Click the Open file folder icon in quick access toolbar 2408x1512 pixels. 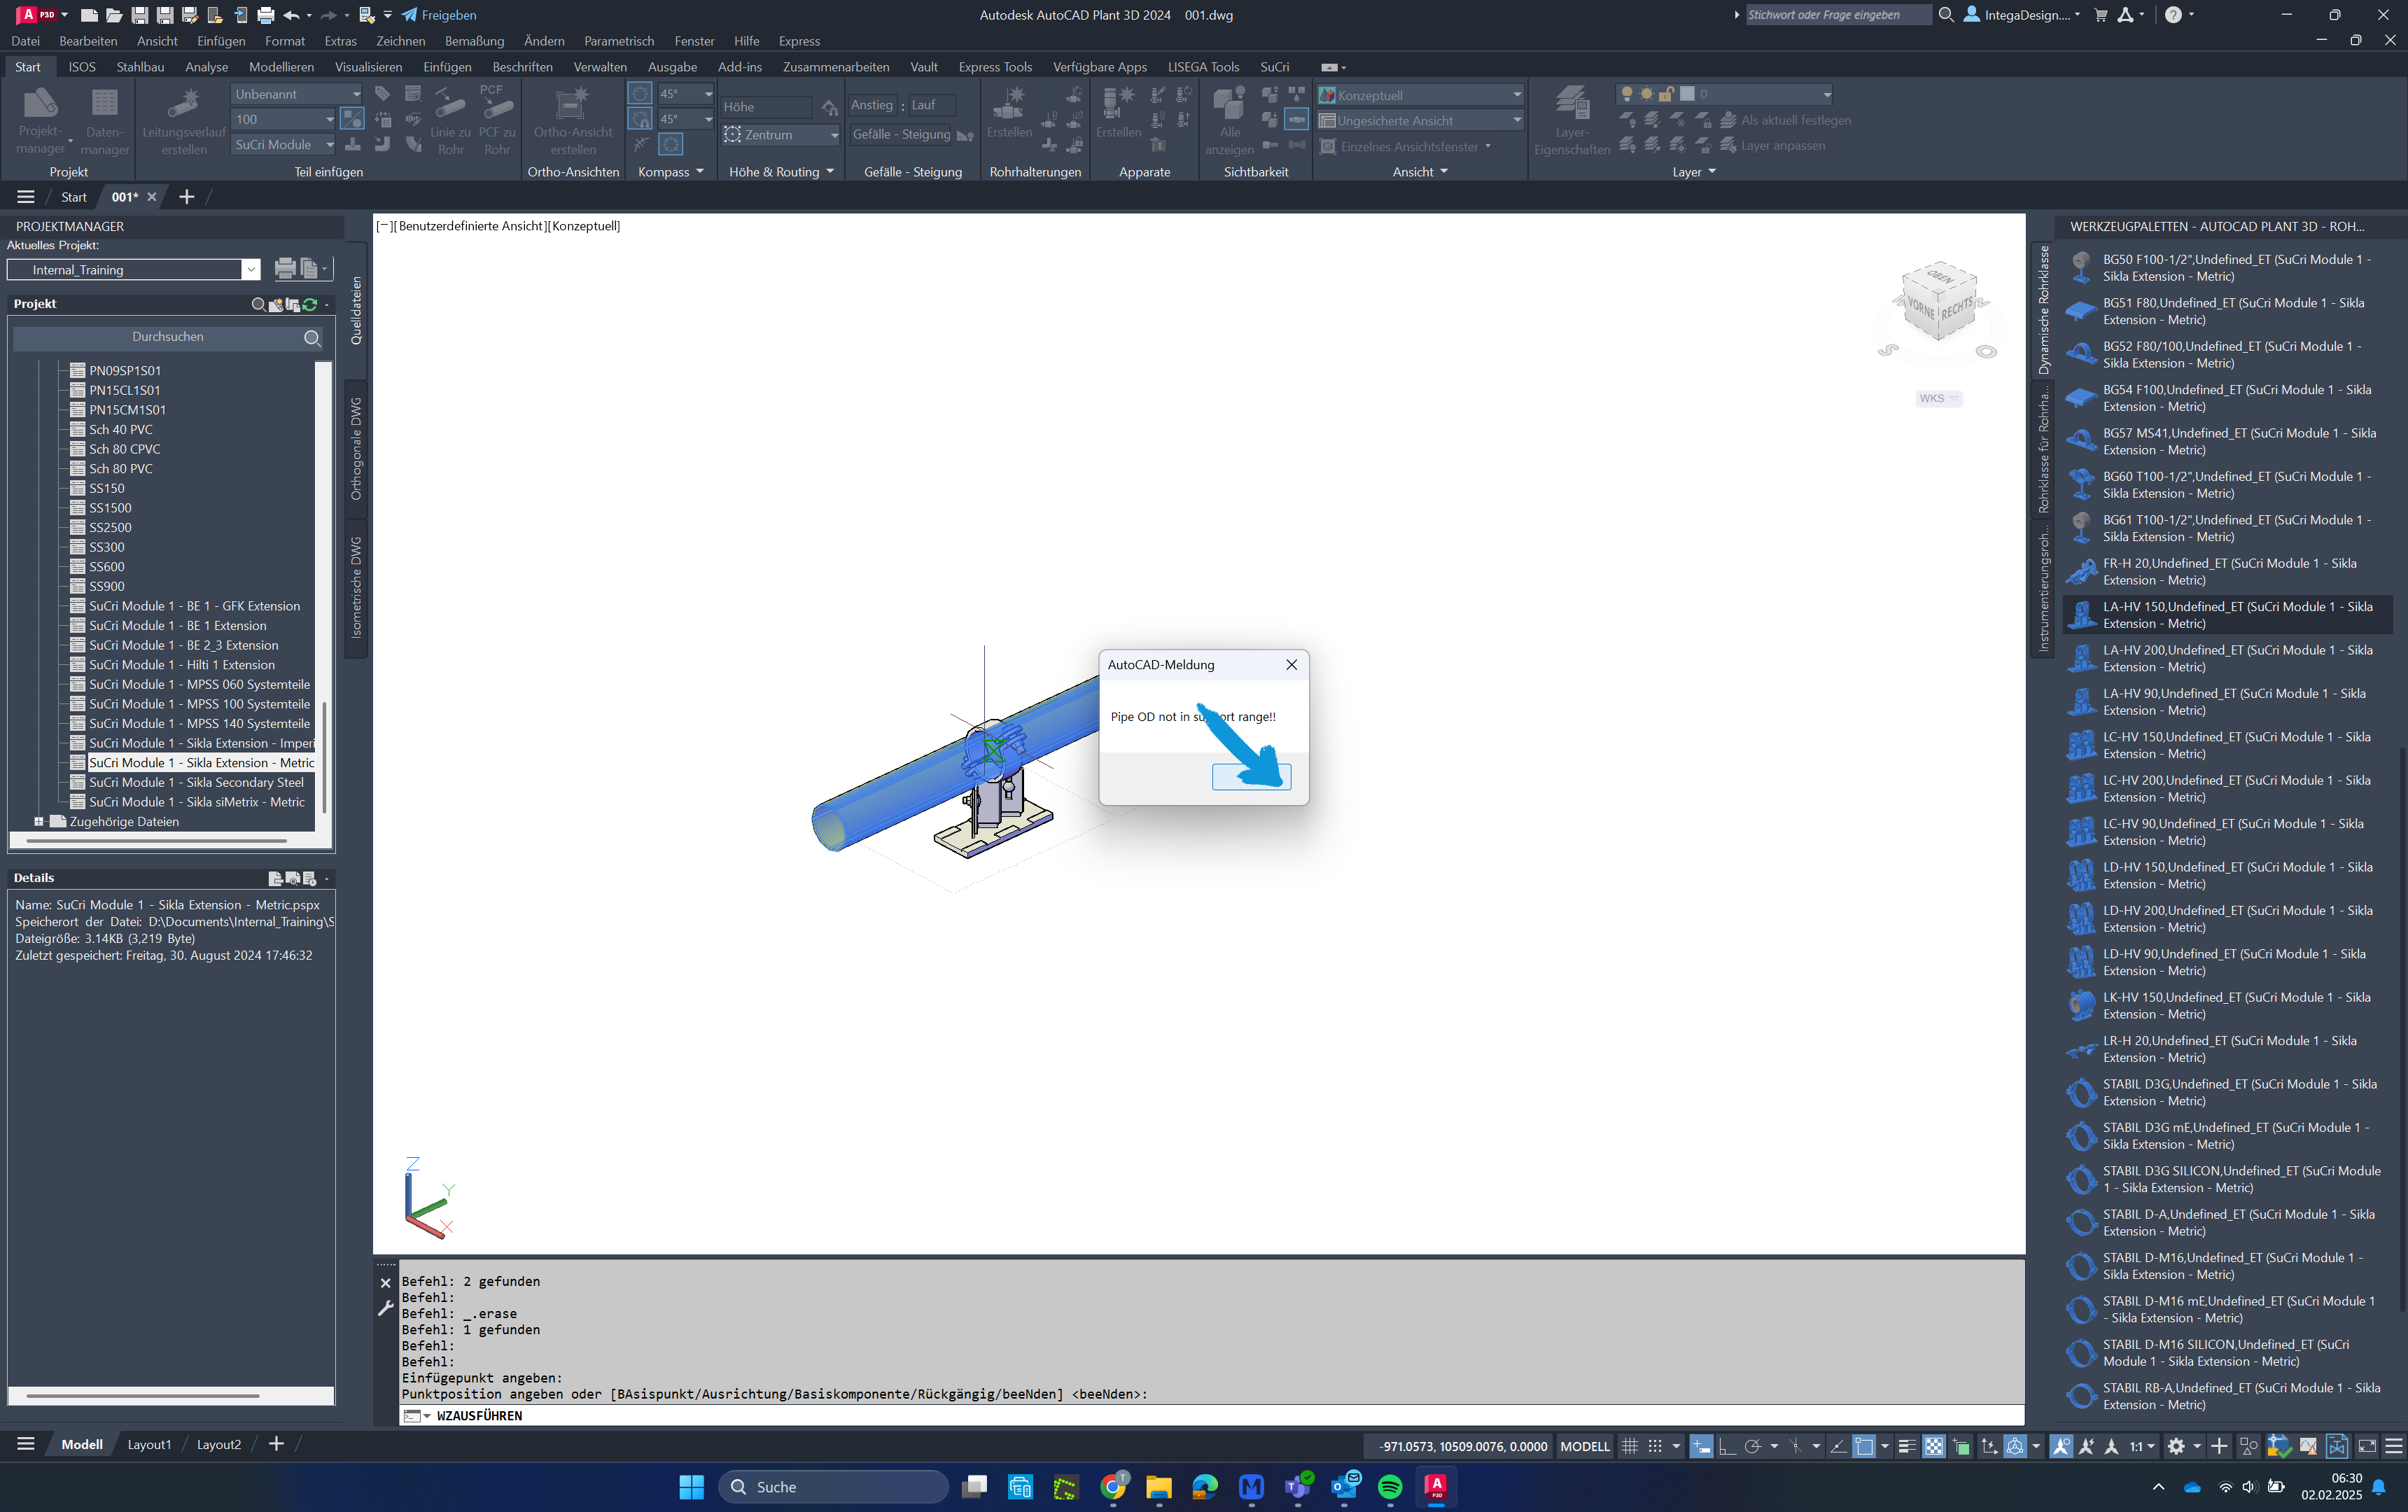pos(114,15)
